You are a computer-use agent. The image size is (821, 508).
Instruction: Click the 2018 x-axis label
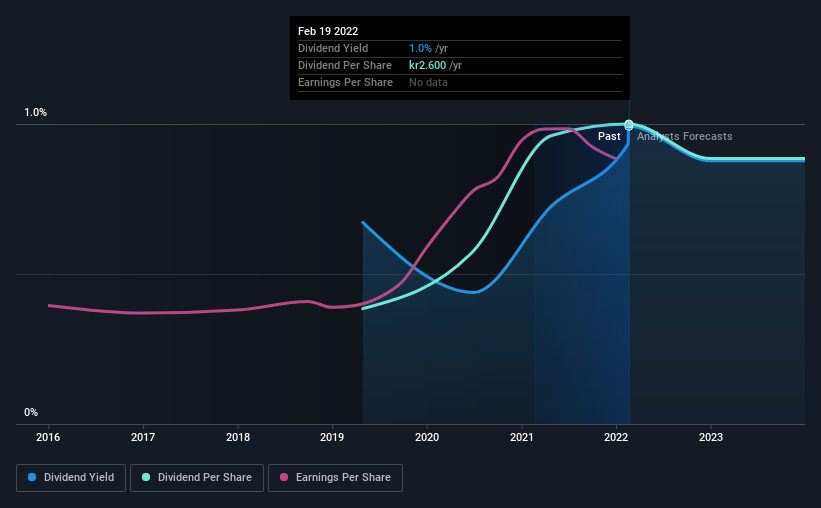(238, 437)
